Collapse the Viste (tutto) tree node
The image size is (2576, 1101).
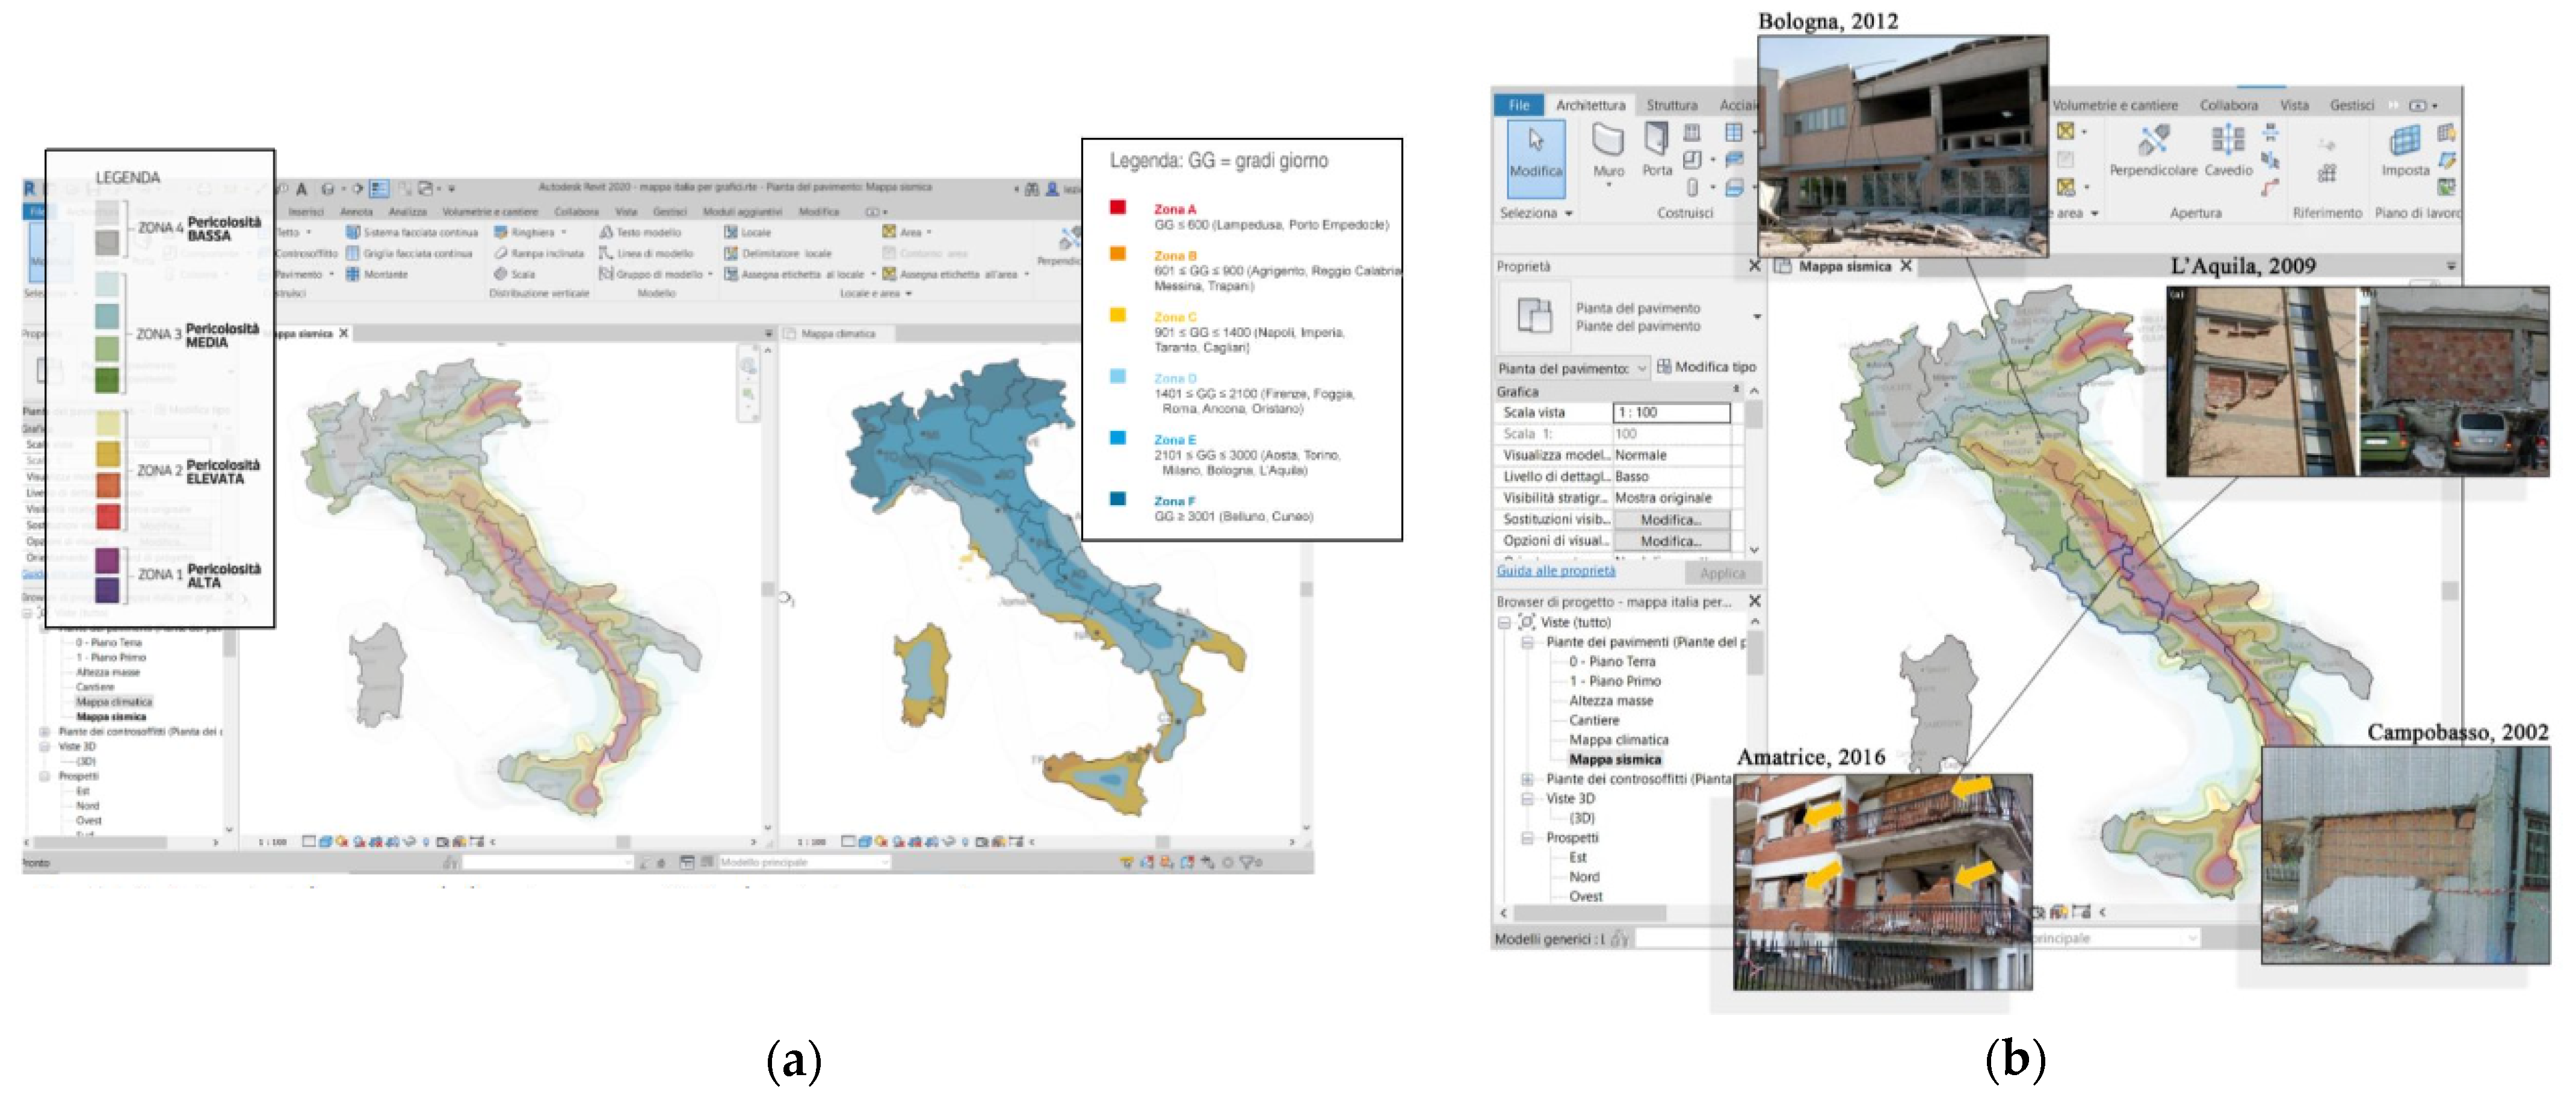coord(1504,622)
